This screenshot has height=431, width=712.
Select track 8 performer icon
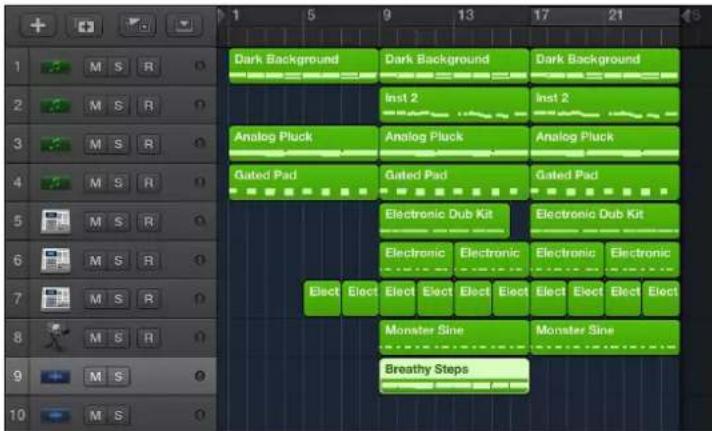point(57,337)
